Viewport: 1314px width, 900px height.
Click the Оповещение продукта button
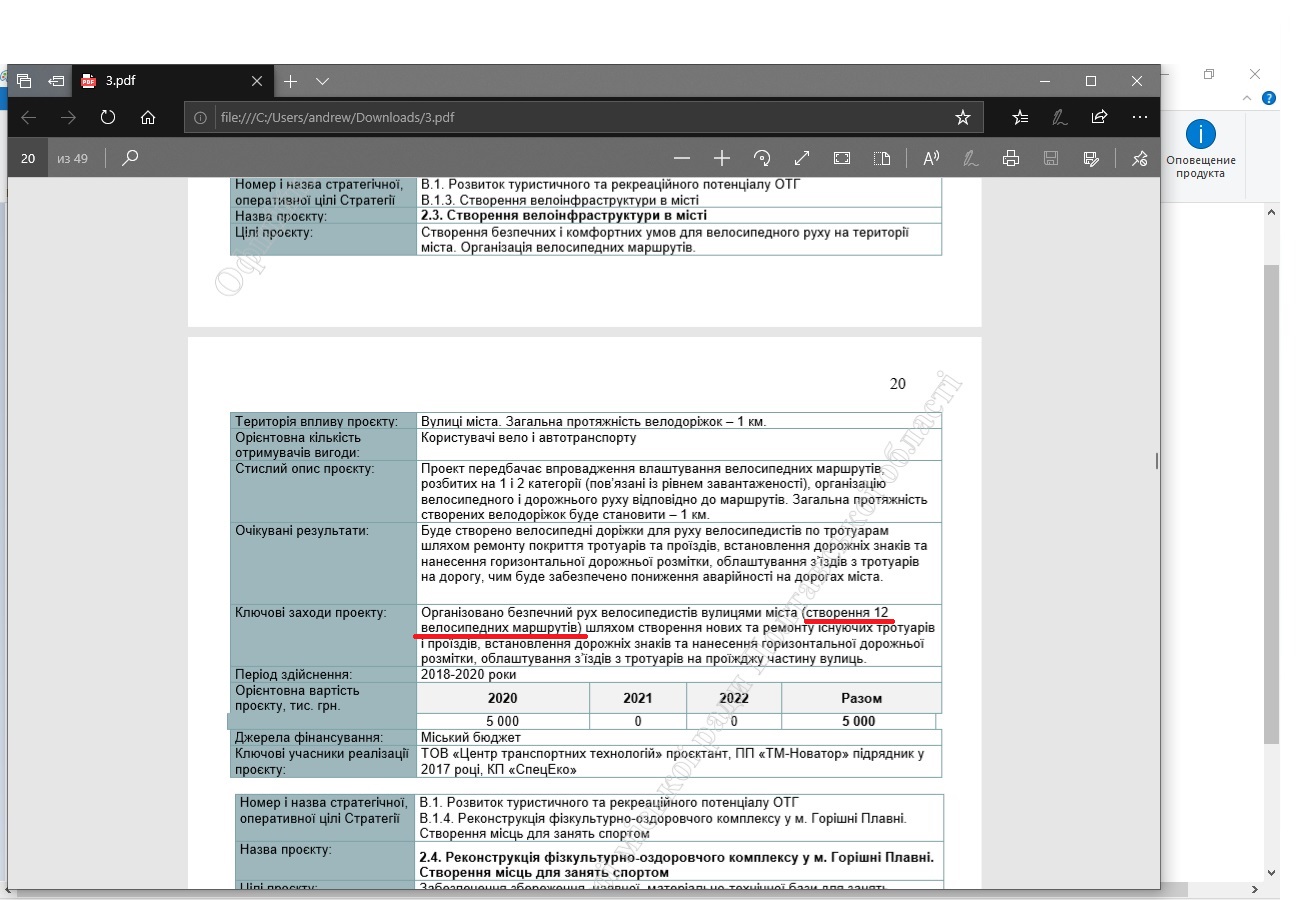click(x=1200, y=149)
